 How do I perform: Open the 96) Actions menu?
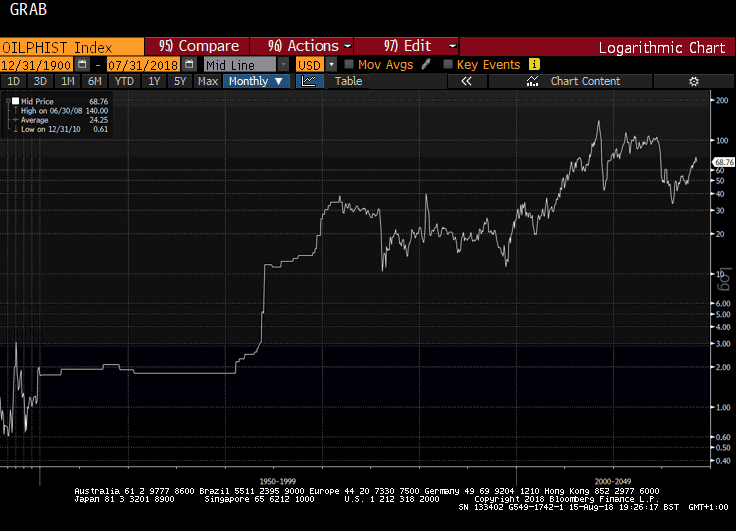click(301, 46)
